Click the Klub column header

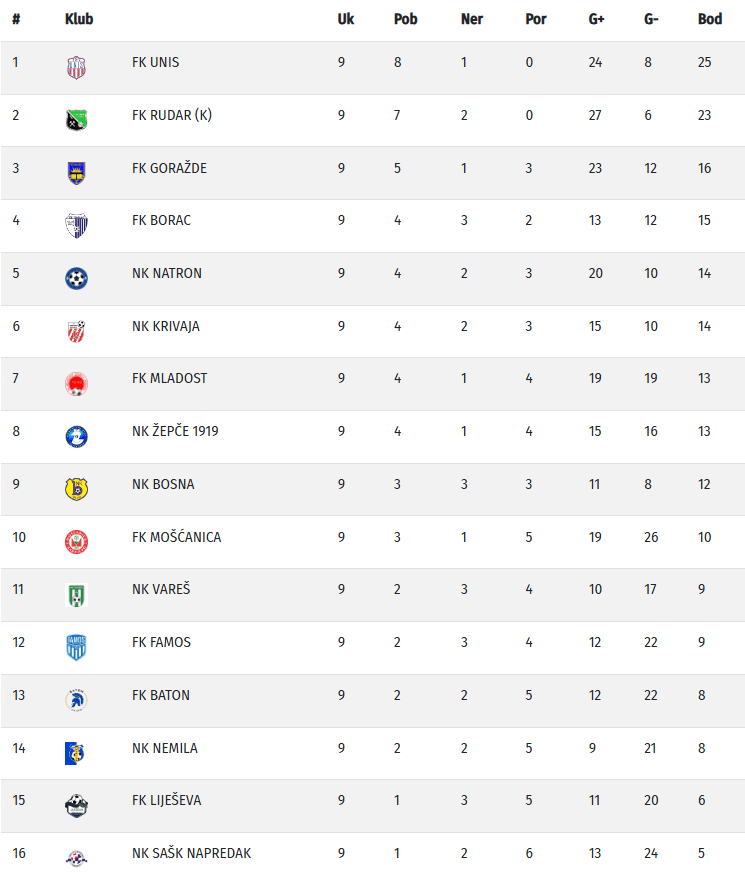click(79, 19)
